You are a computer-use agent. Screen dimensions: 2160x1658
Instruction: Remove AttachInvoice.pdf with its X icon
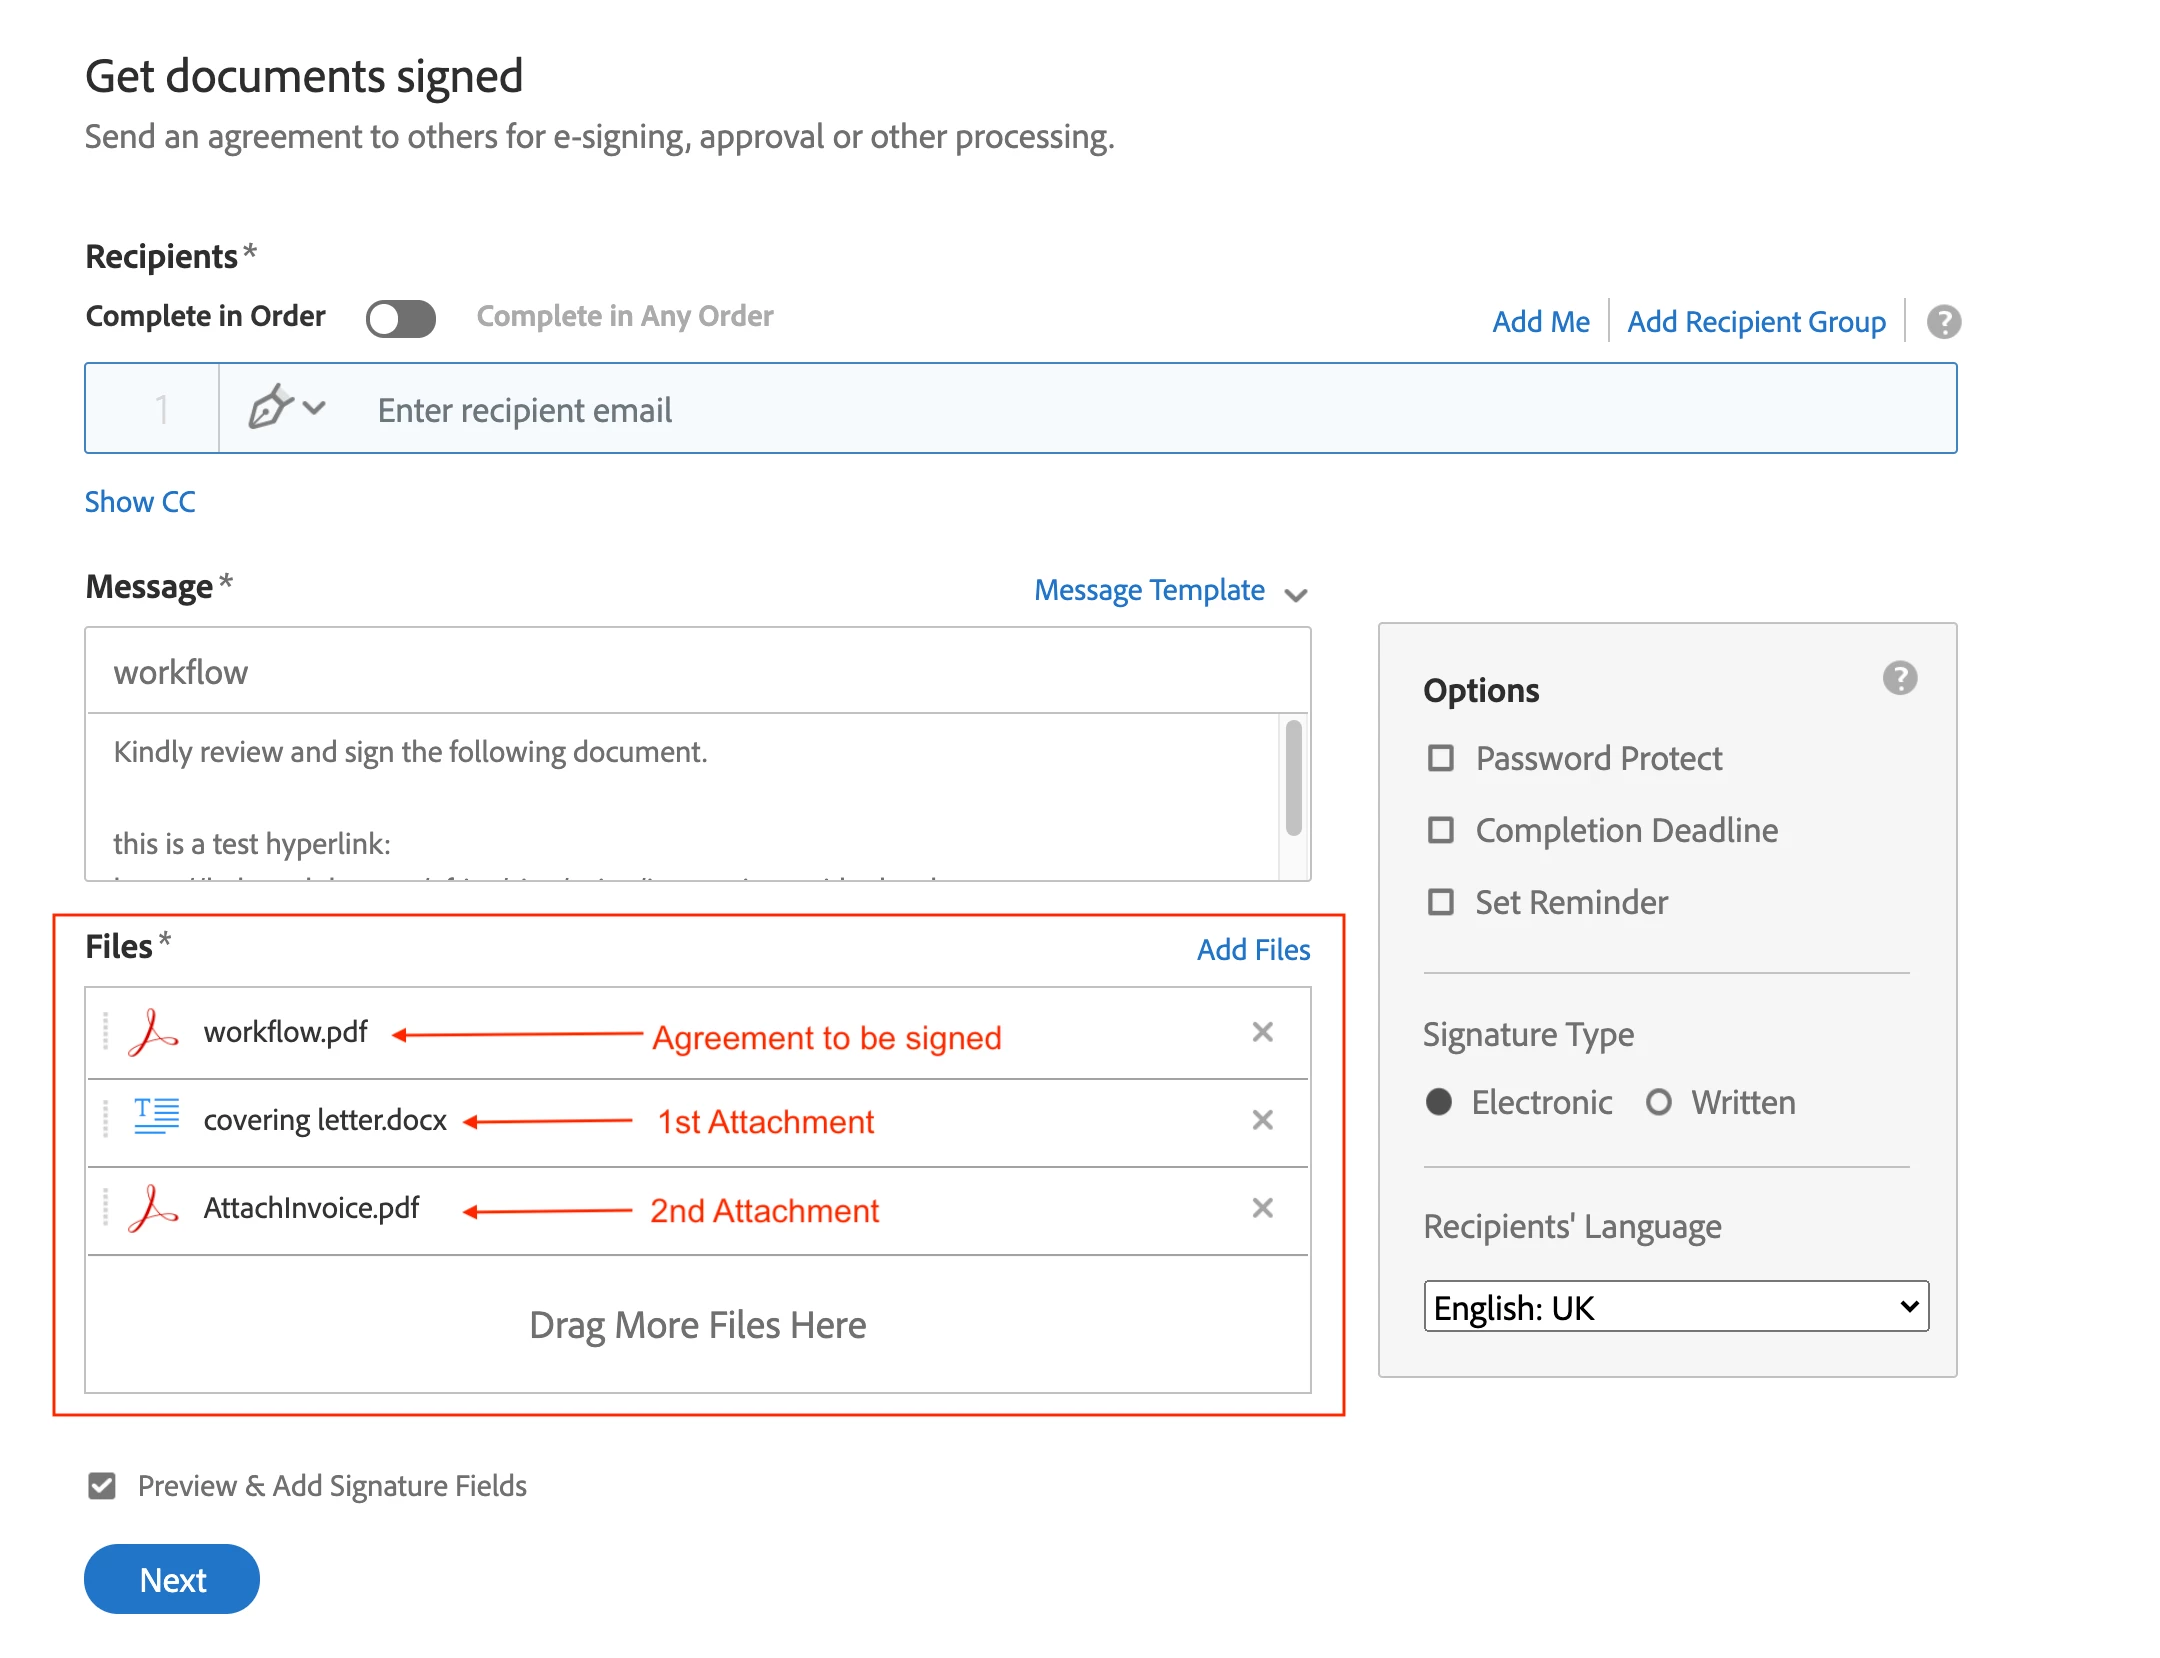pyautogui.click(x=1262, y=1208)
